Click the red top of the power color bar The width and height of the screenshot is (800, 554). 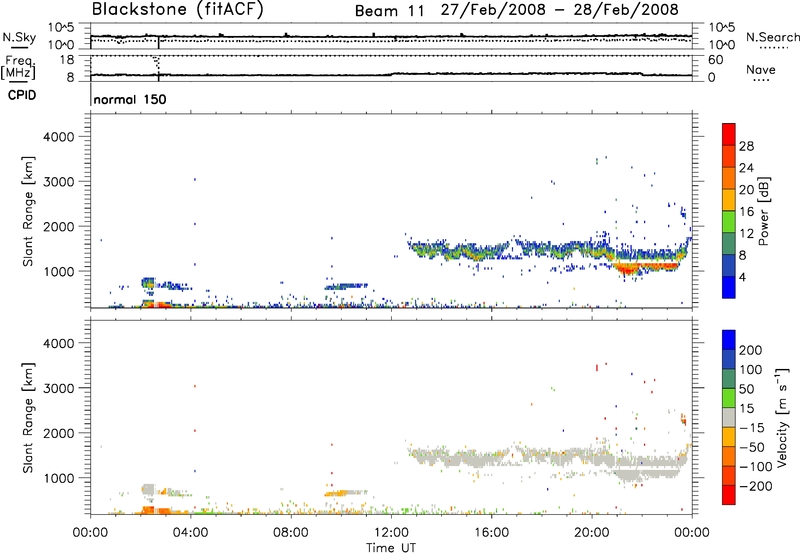click(729, 134)
